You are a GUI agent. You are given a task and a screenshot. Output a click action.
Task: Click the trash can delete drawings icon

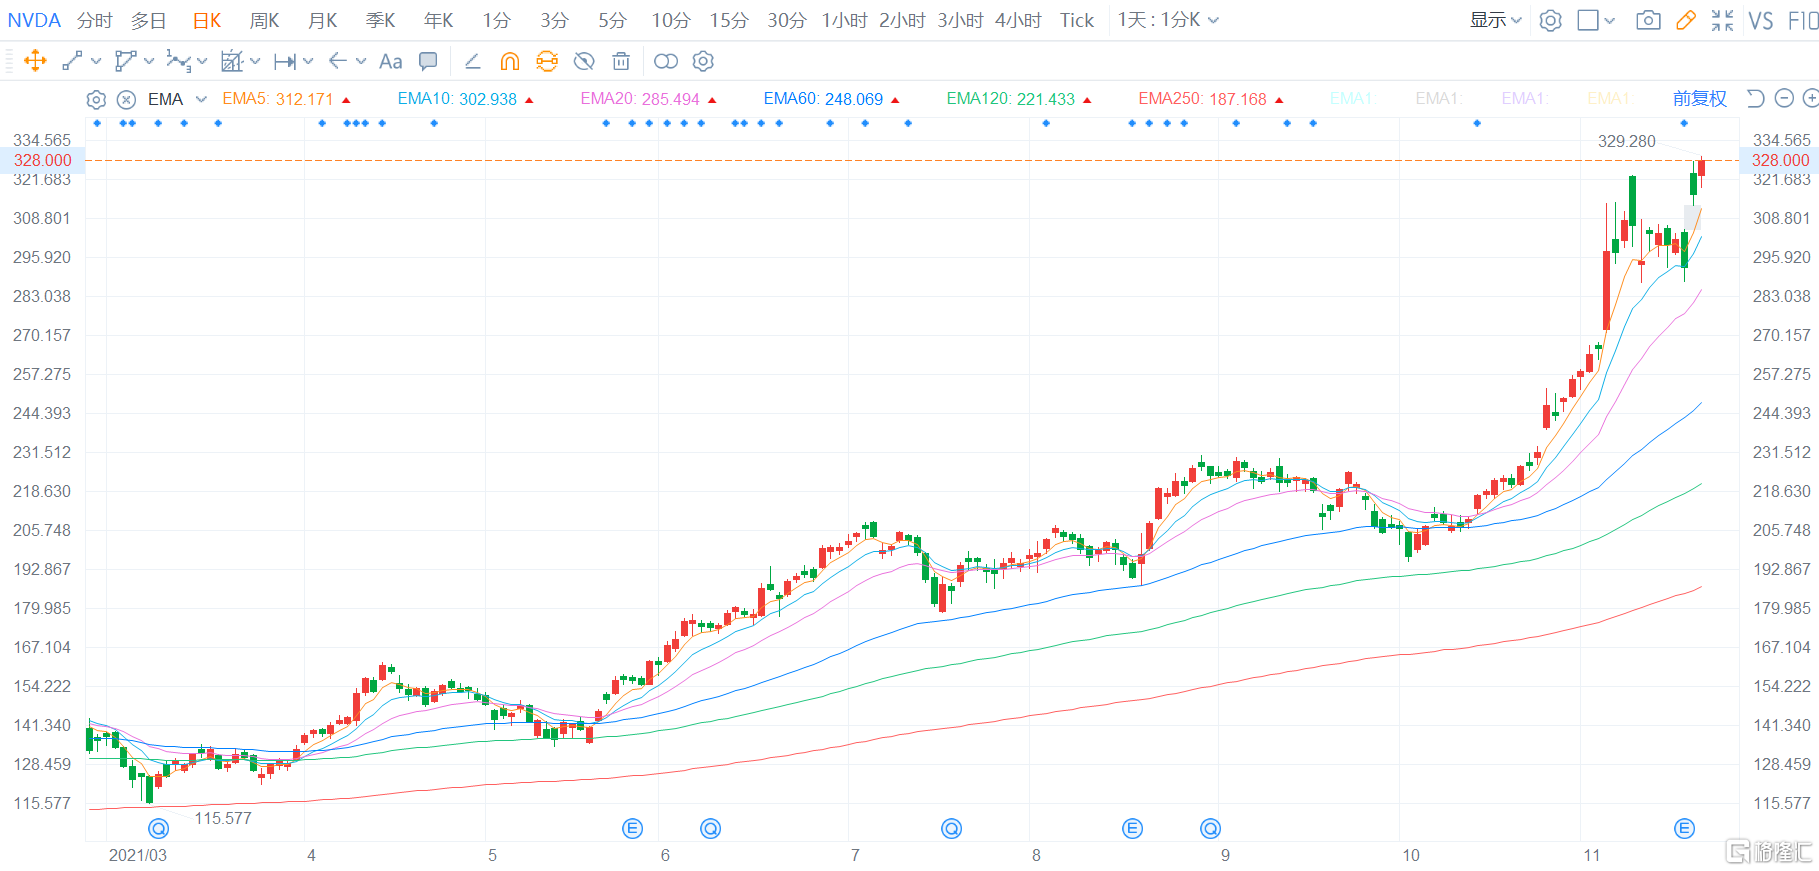pyautogui.click(x=621, y=61)
